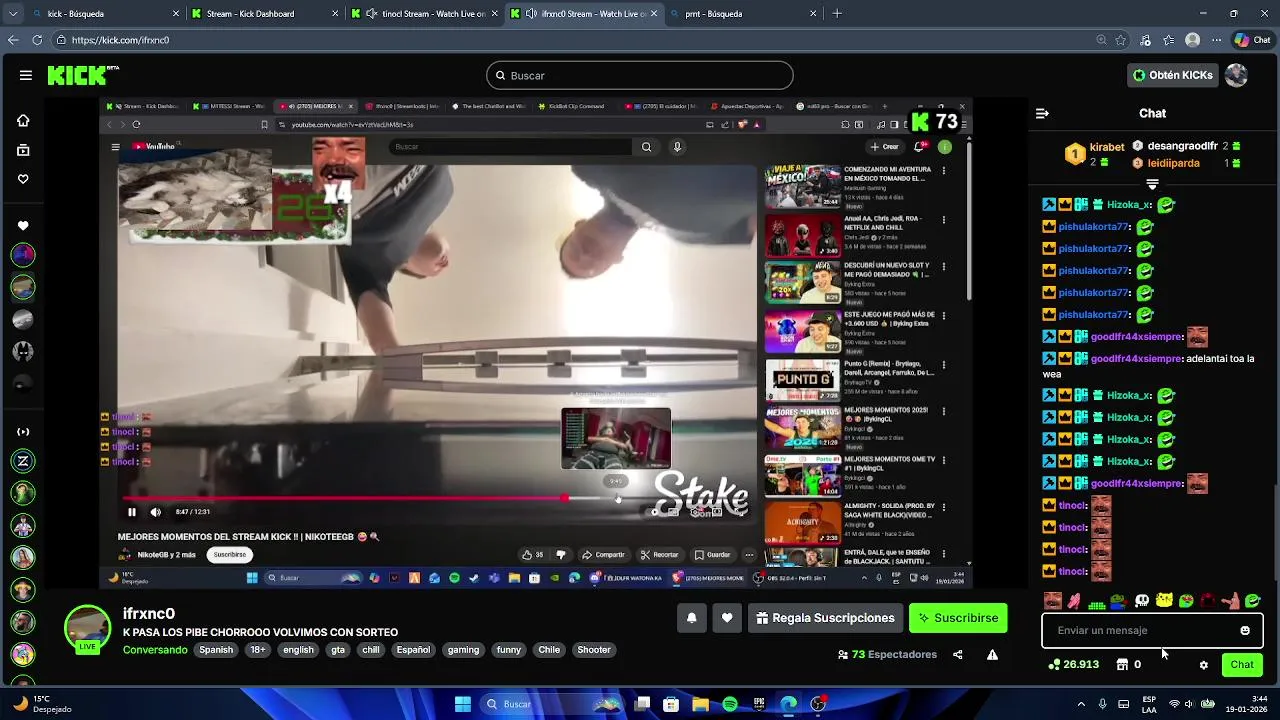The image size is (1280, 720).
Task: Open the filled heart following section icon
Action: tap(23, 226)
